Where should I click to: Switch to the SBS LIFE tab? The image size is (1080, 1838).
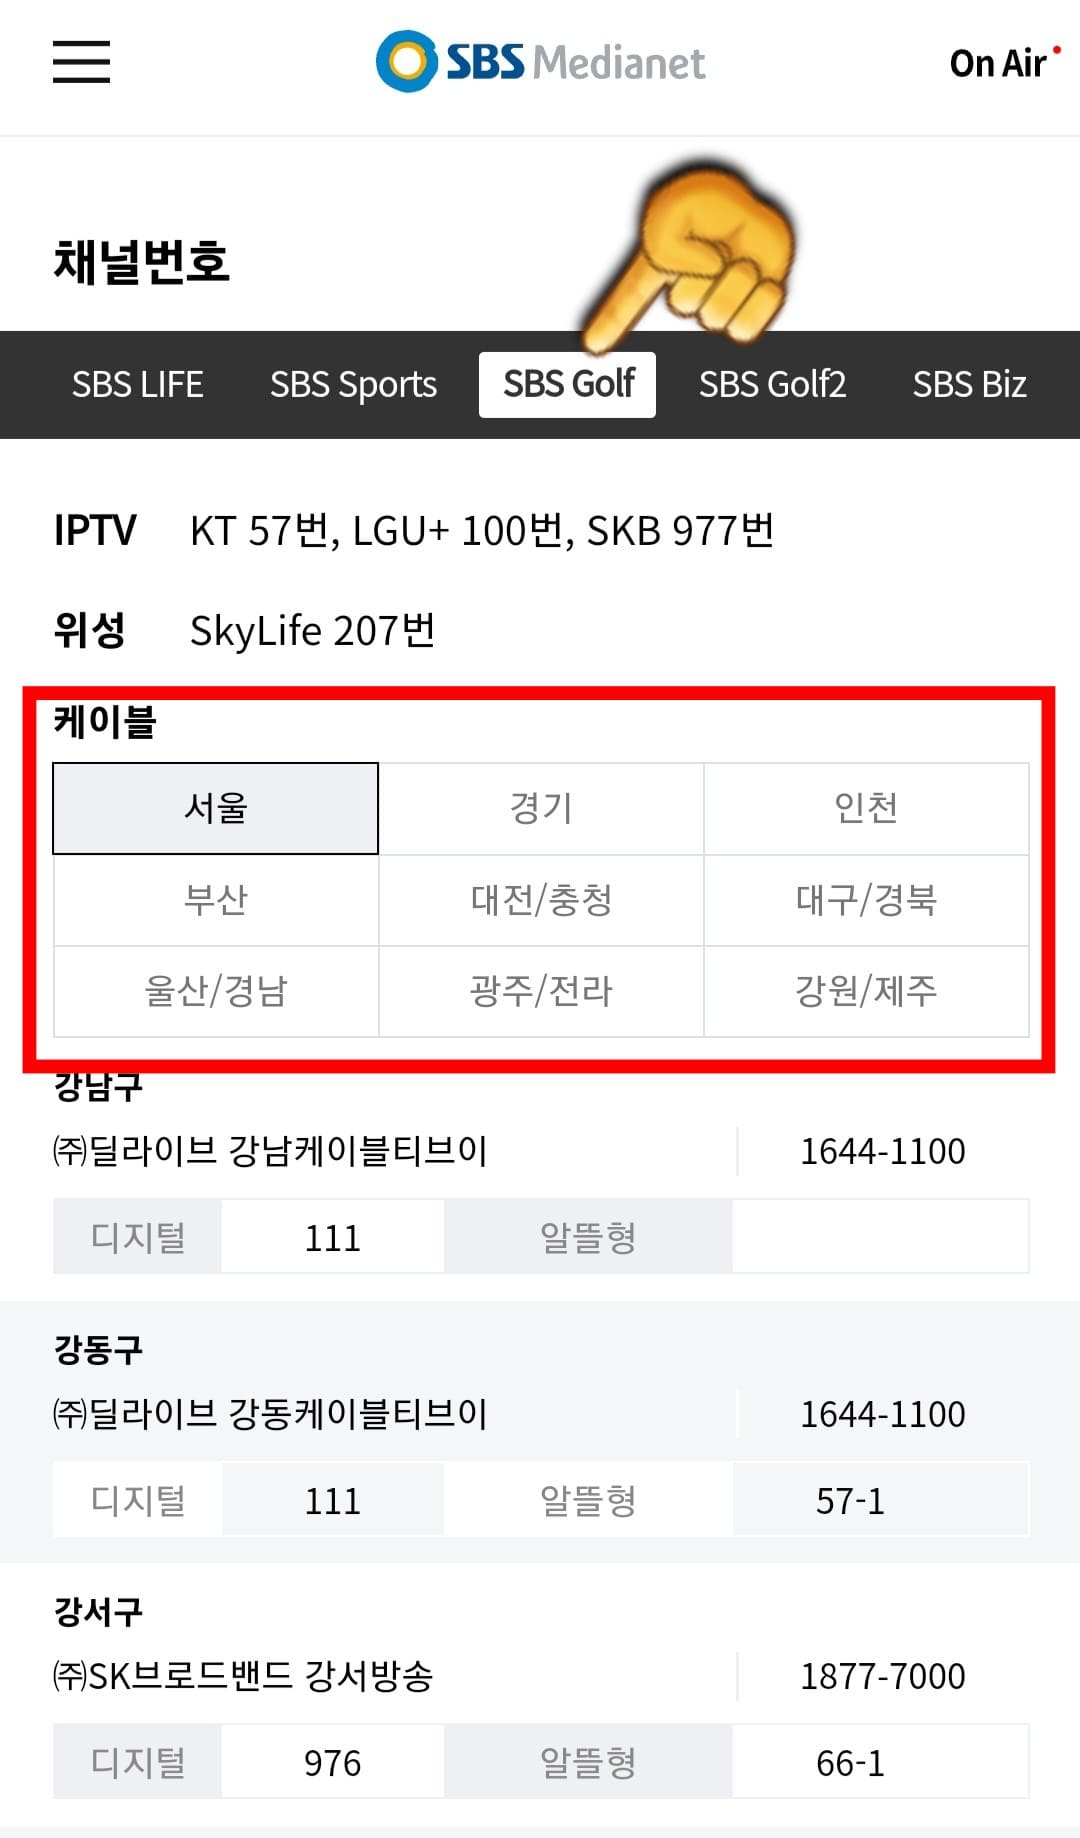pos(139,384)
